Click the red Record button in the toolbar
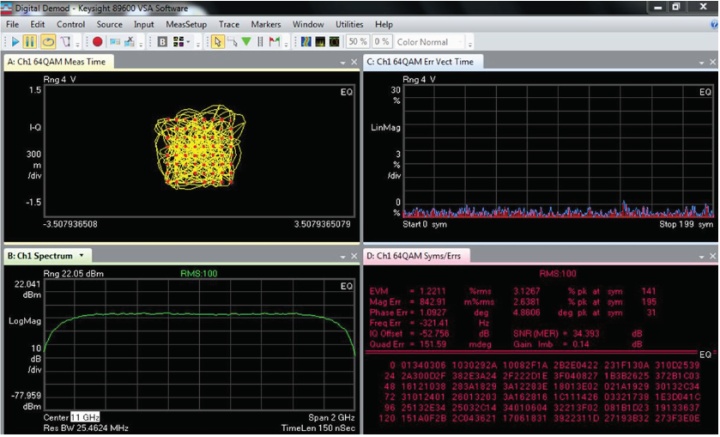This screenshot has width=720, height=437. (x=97, y=42)
